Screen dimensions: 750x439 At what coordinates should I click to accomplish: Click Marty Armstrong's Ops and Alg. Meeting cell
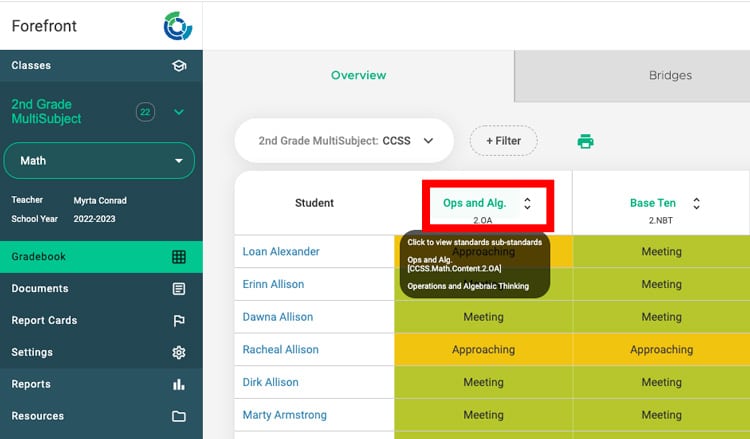(x=483, y=415)
